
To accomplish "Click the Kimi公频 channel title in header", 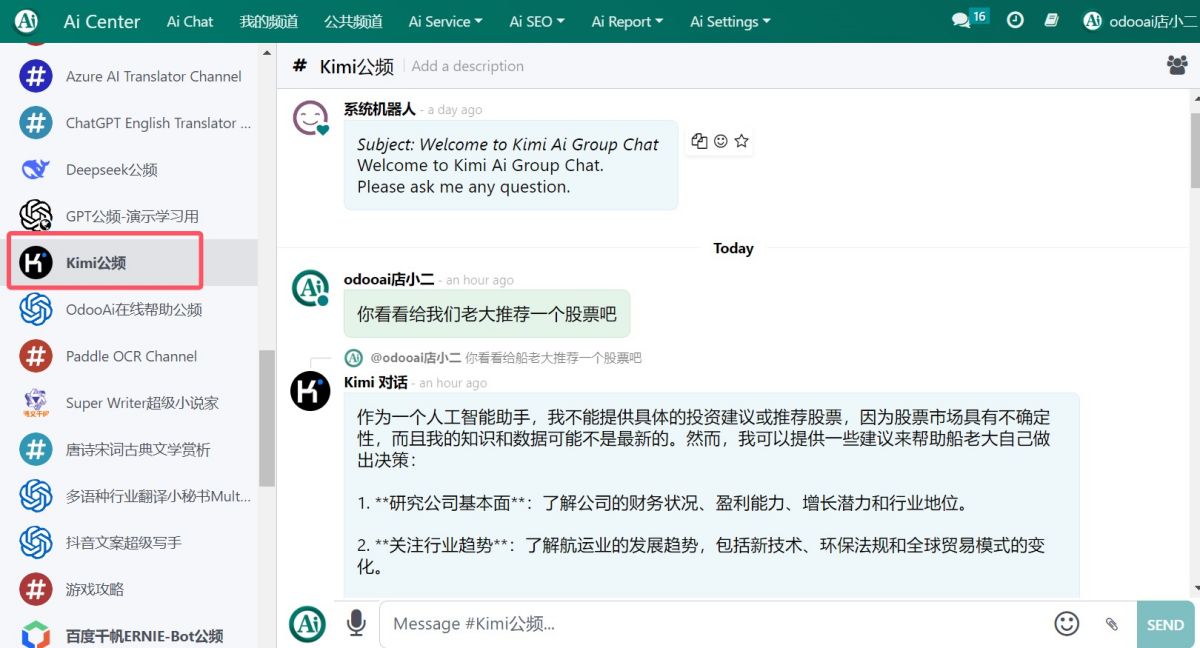I will pyautogui.click(x=356, y=66).
